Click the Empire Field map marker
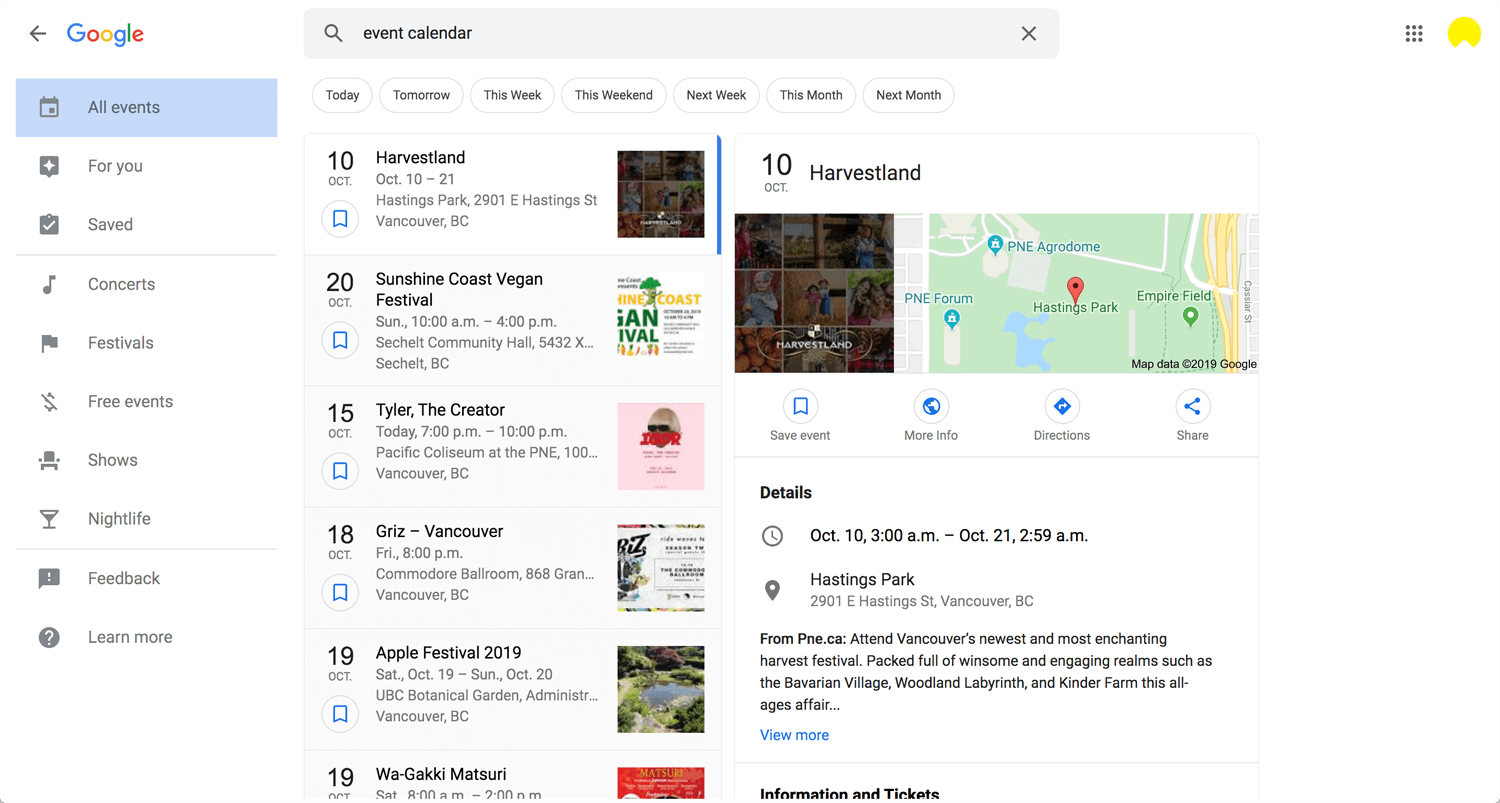This screenshot has height=803, width=1500. click(x=1190, y=317)
